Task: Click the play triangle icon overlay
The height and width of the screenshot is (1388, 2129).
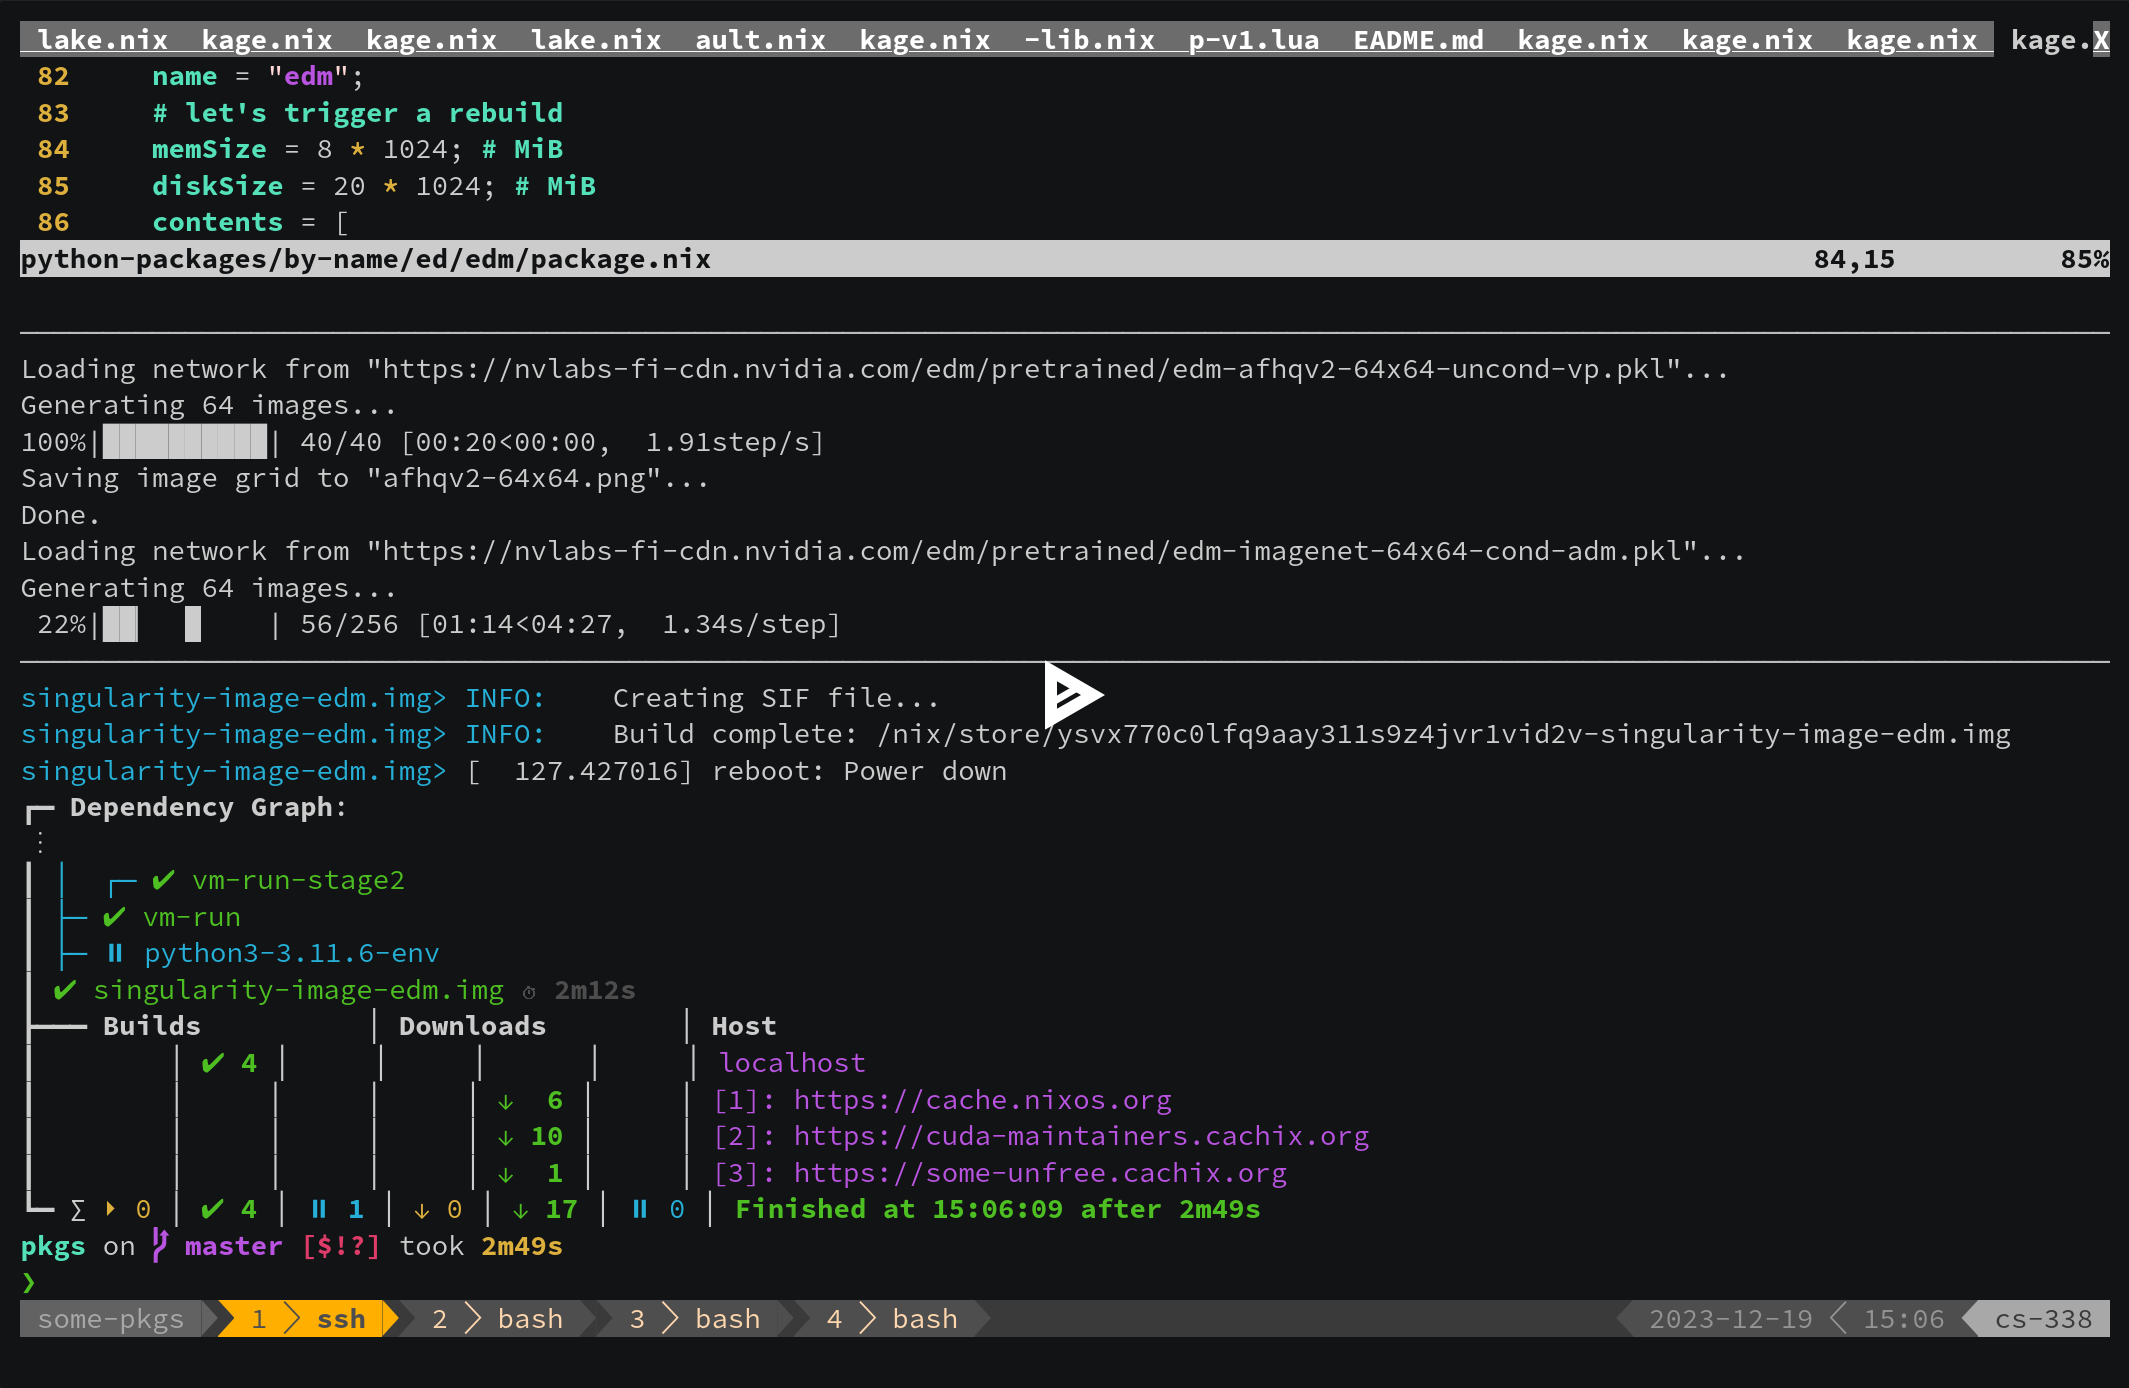Action: (x=1070, y=694)
